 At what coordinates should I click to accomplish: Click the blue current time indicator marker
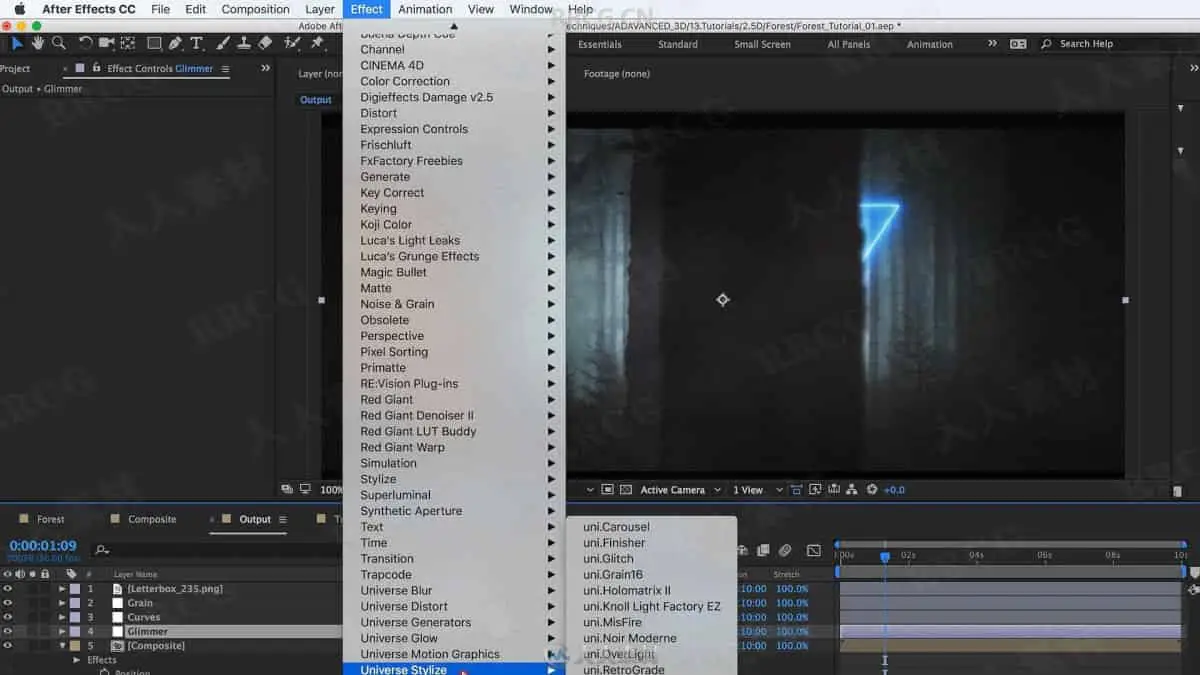click(x=884, y=557)
